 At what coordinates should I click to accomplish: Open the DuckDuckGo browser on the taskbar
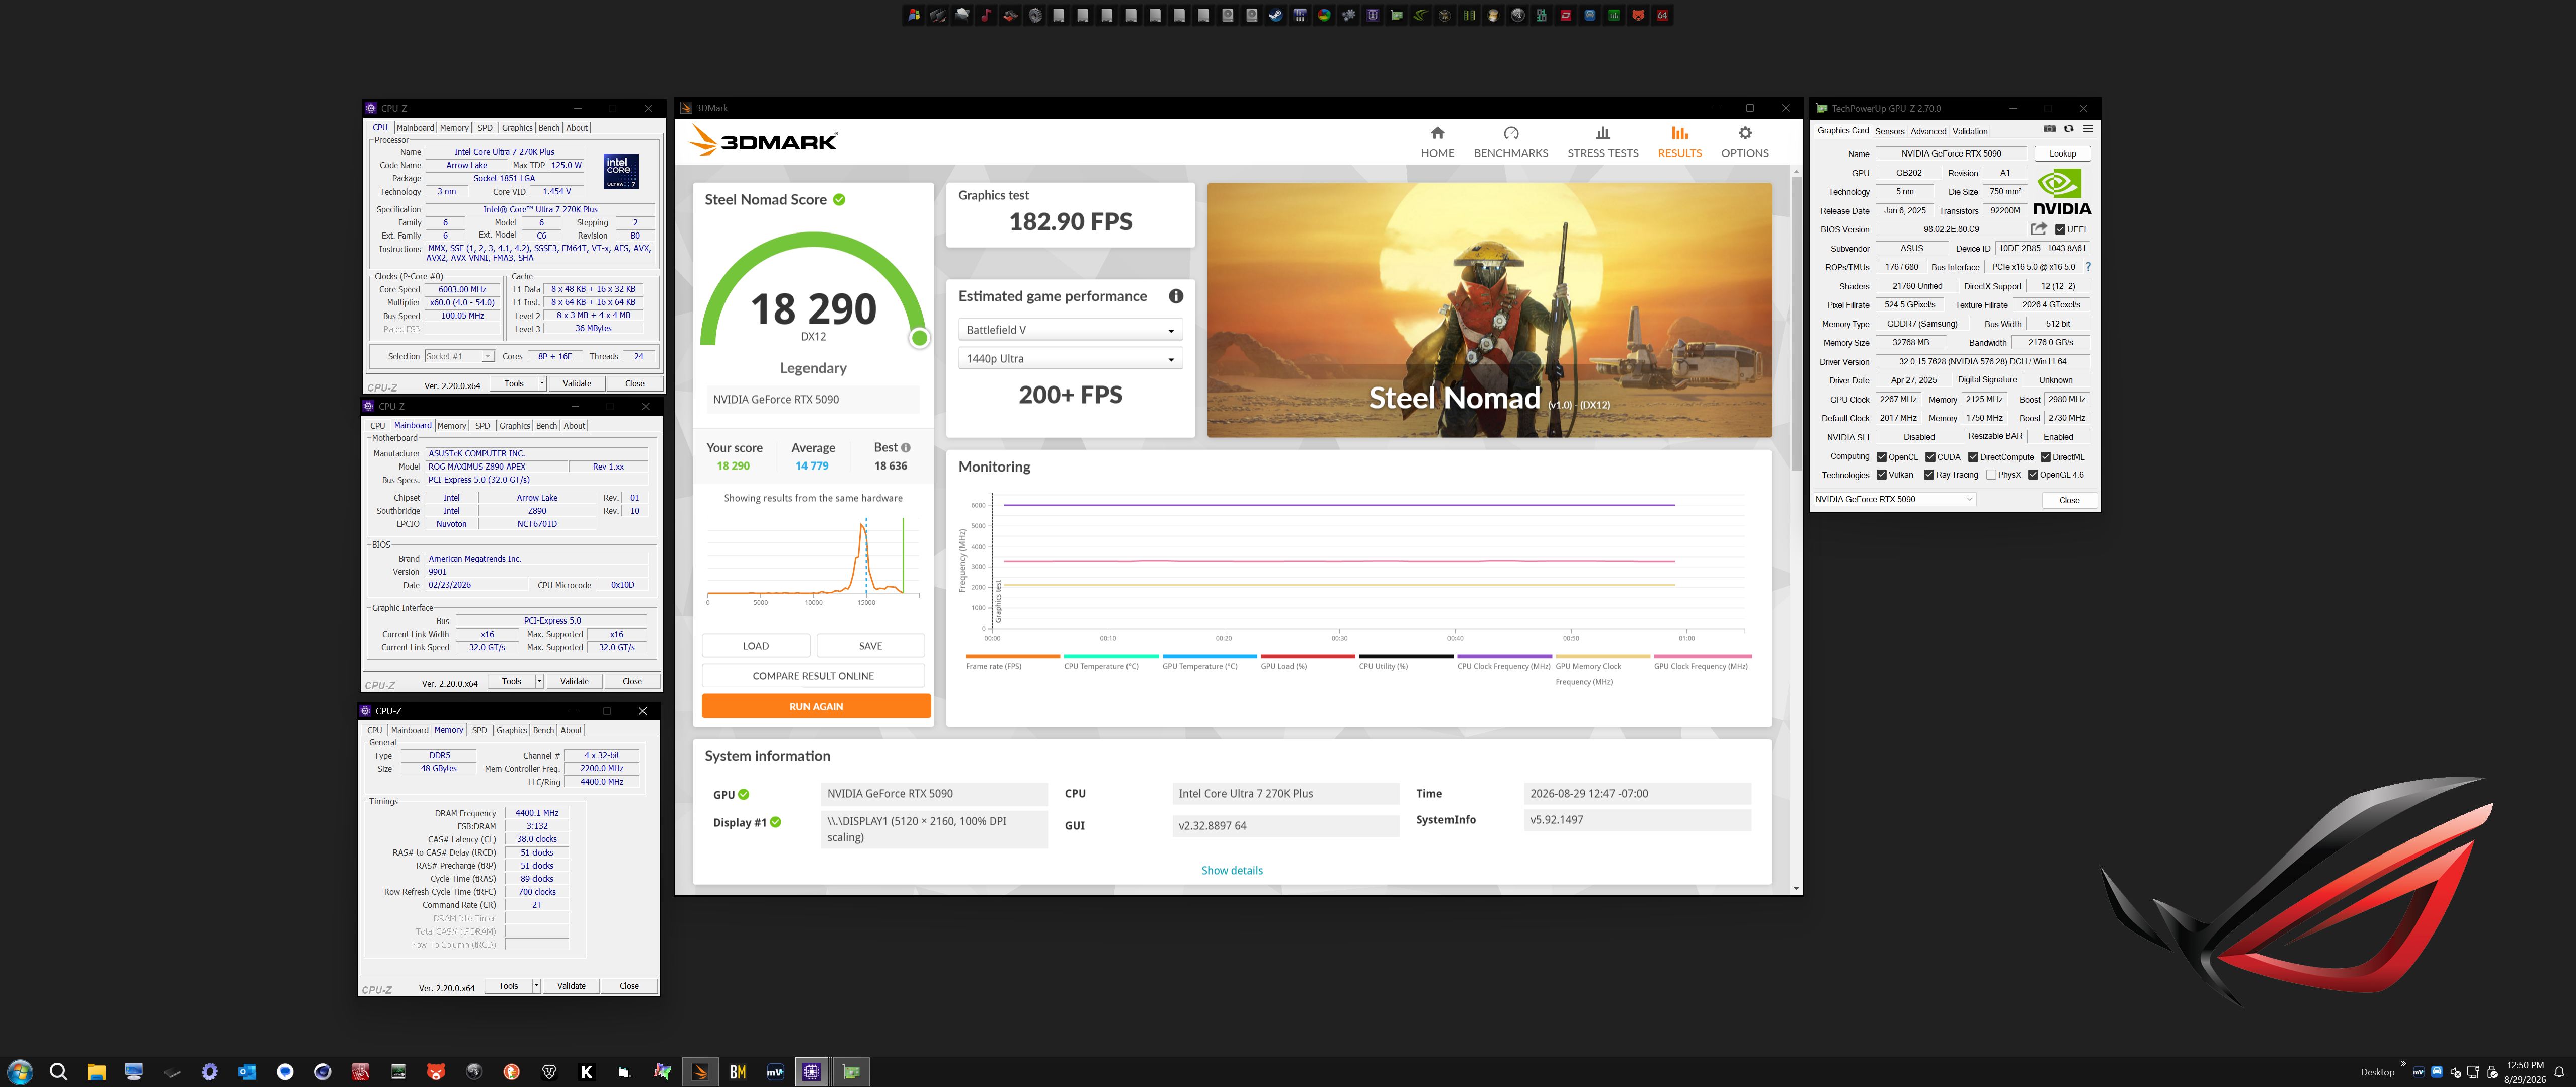511,1072
